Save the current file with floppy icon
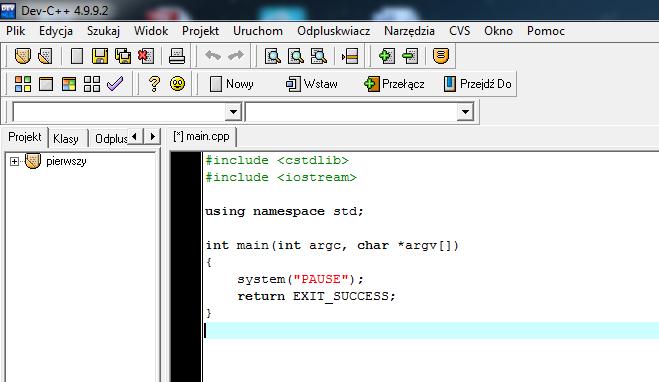The height and width of the screenshot is (382, 659). pyautogui.click(x=100, y=56)
